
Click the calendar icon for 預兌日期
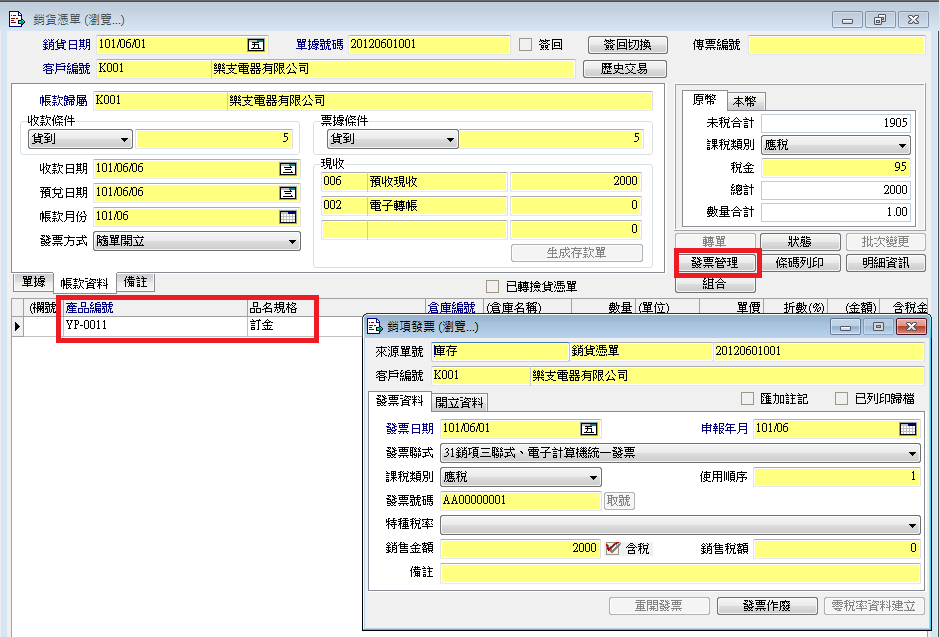click(x=287, y=193)
